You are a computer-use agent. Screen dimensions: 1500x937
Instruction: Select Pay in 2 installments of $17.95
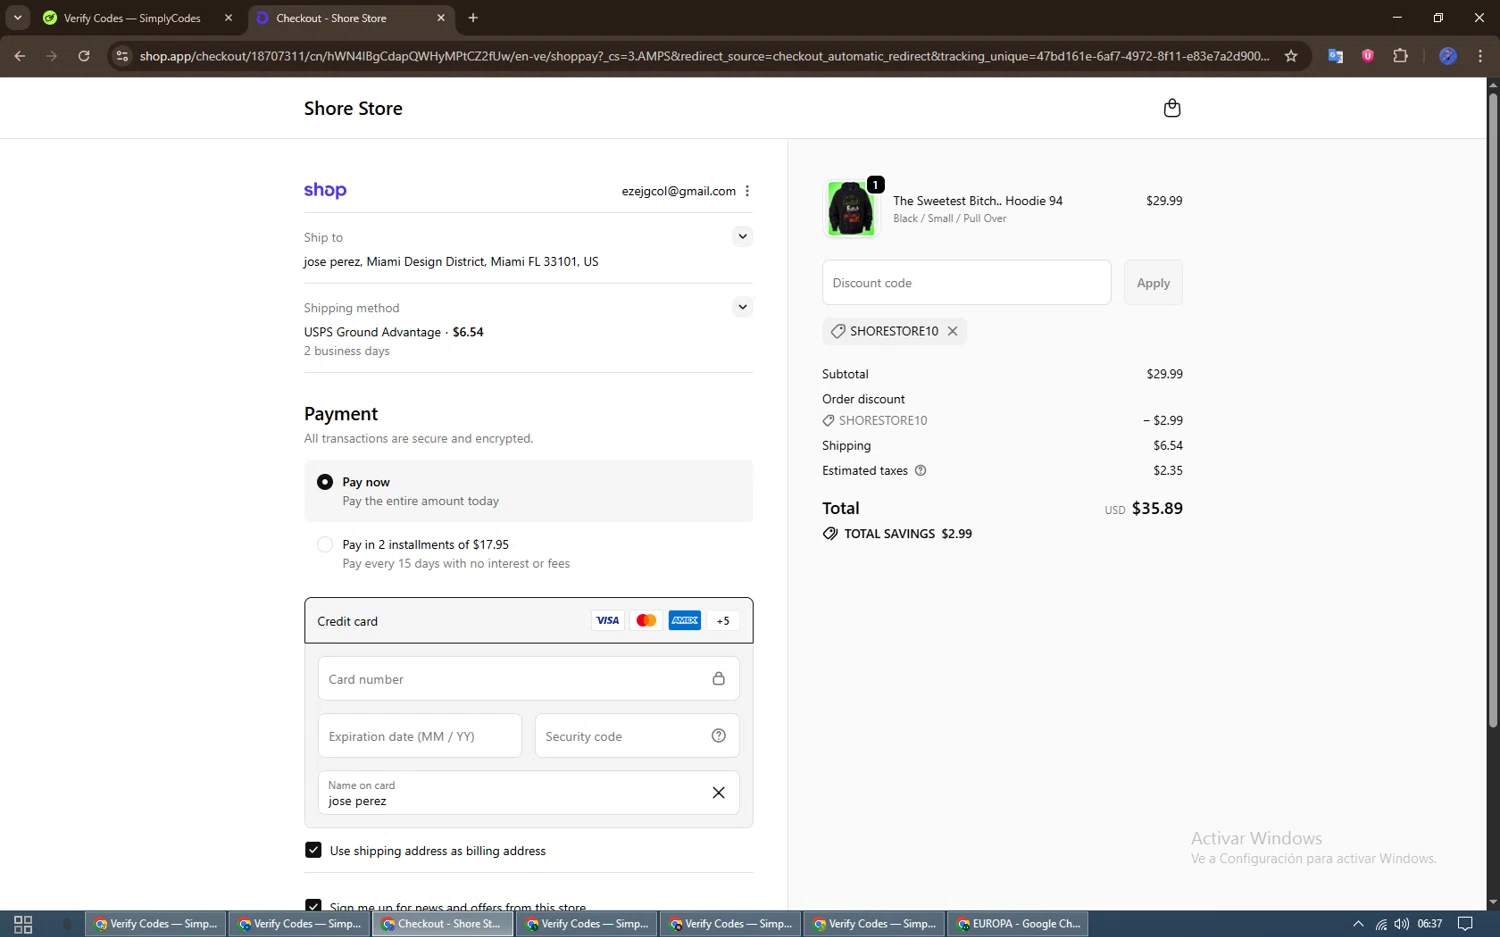[x=325, y=545]
